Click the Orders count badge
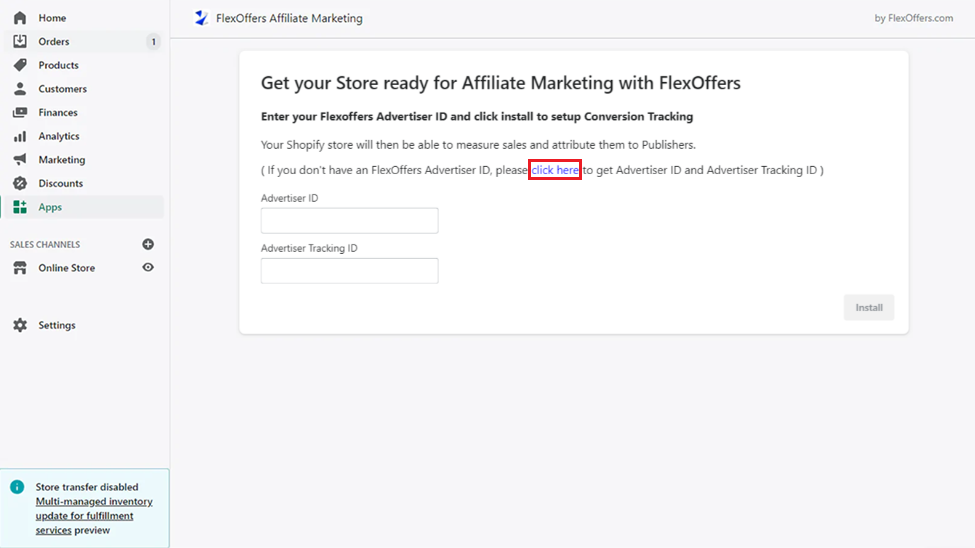Screen dimensions: 975x548 153,42
